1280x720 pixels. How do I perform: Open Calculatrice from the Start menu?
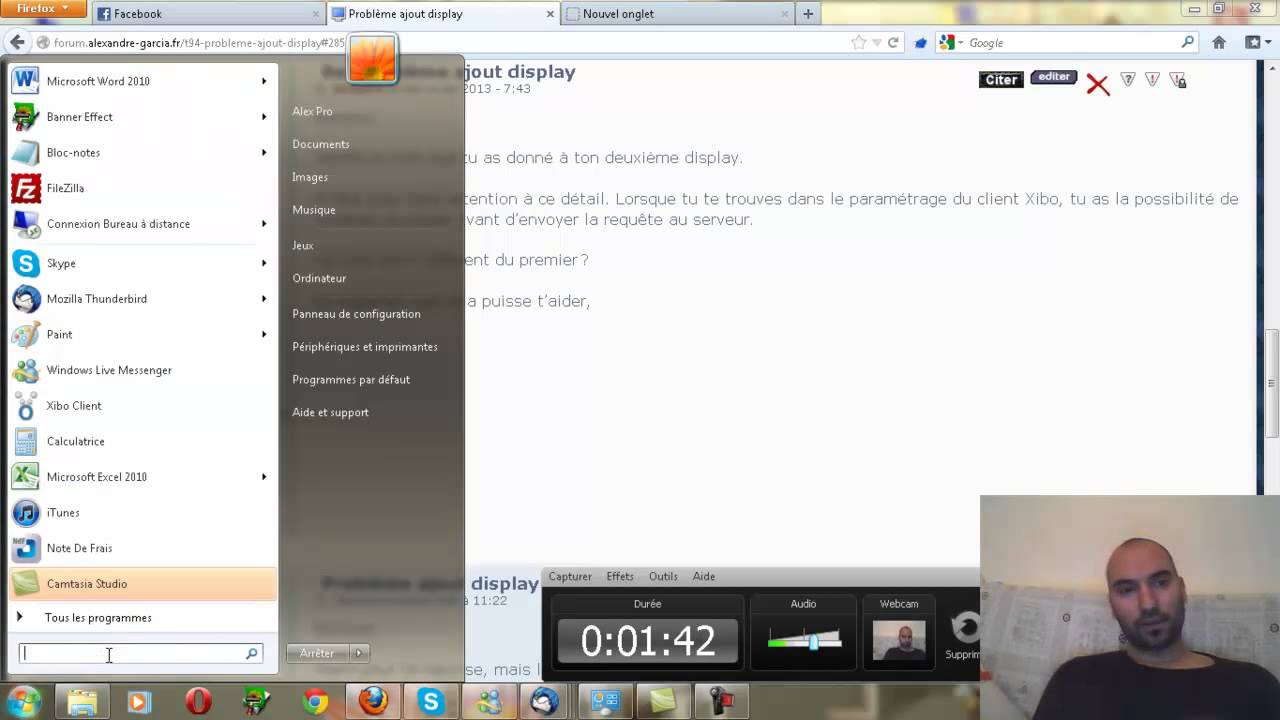click(x=142, y=441)
